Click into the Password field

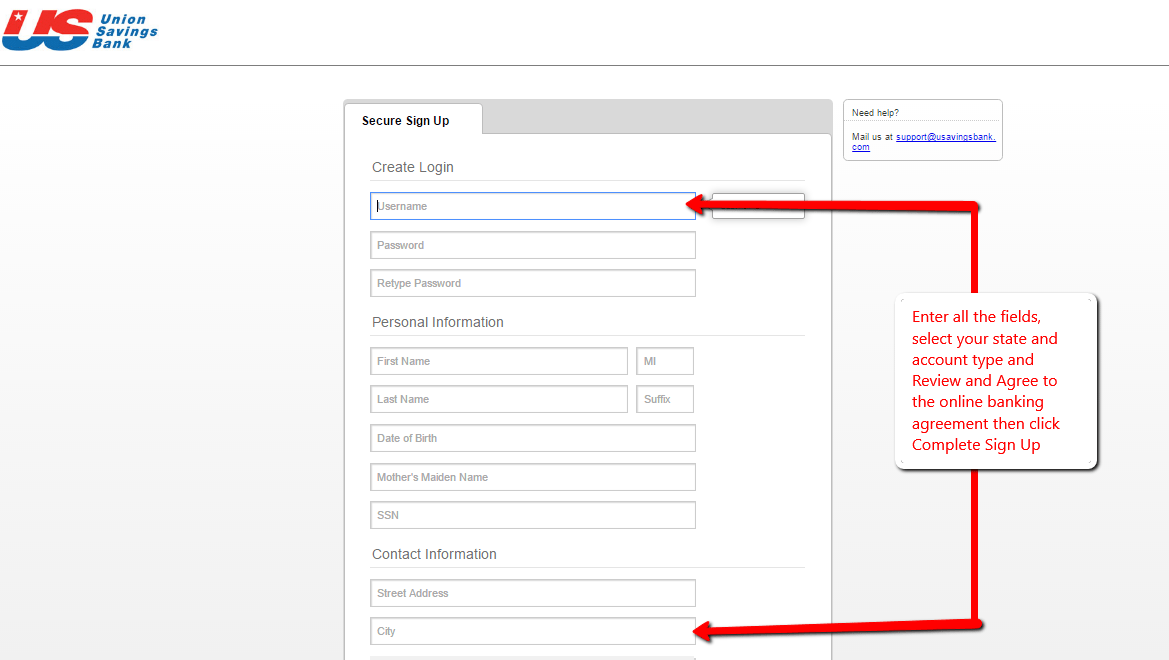pos(532,245)
